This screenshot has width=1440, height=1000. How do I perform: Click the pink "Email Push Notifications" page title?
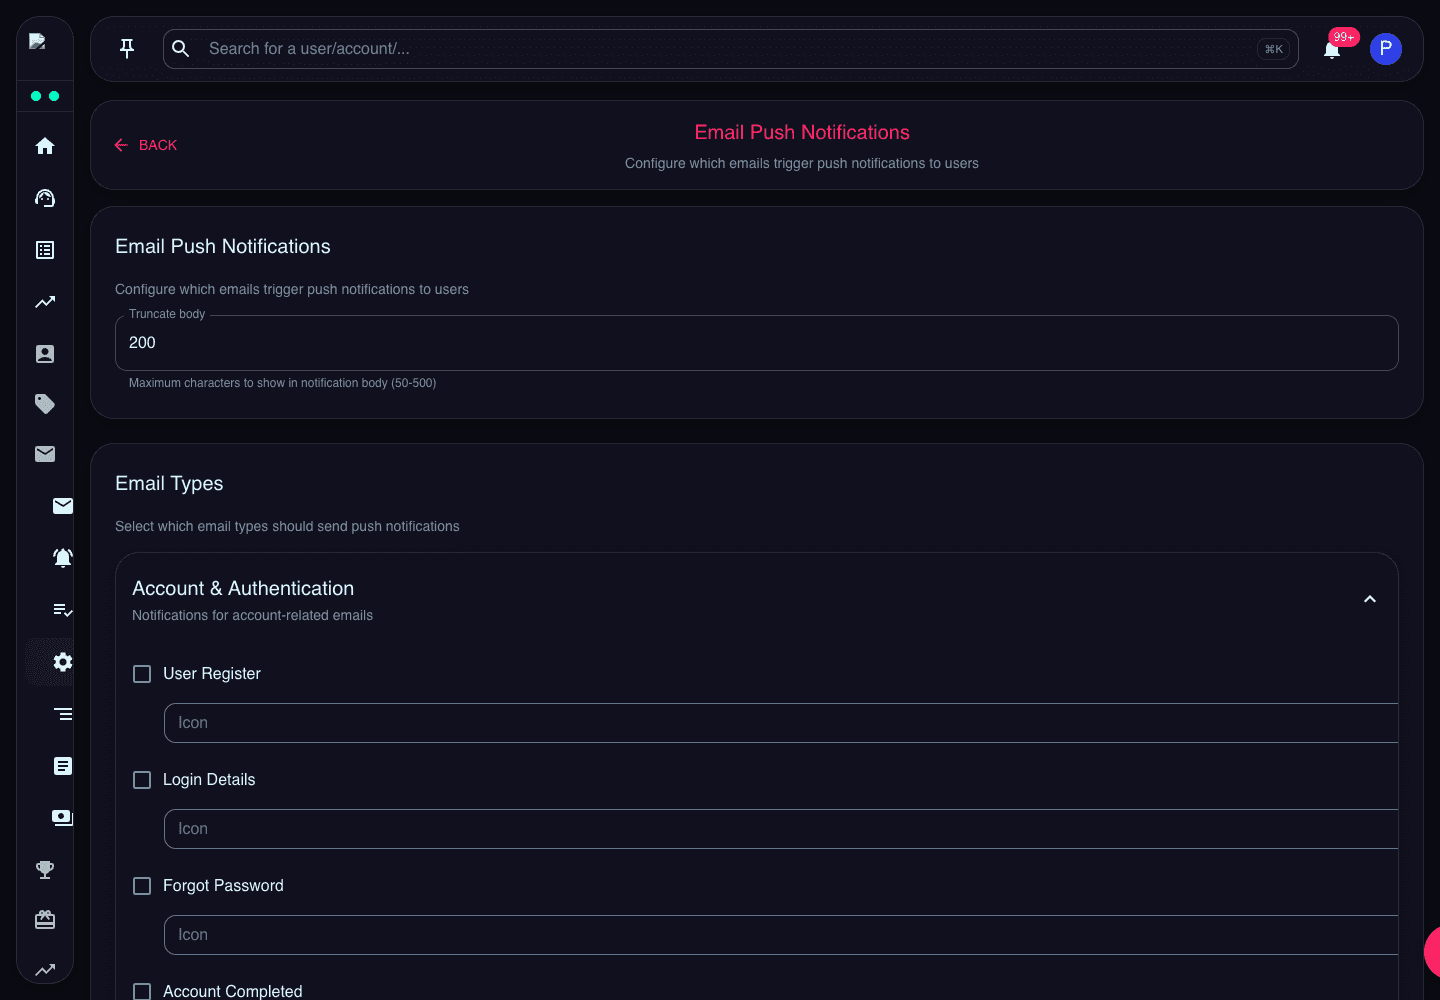tap(802, 132)
